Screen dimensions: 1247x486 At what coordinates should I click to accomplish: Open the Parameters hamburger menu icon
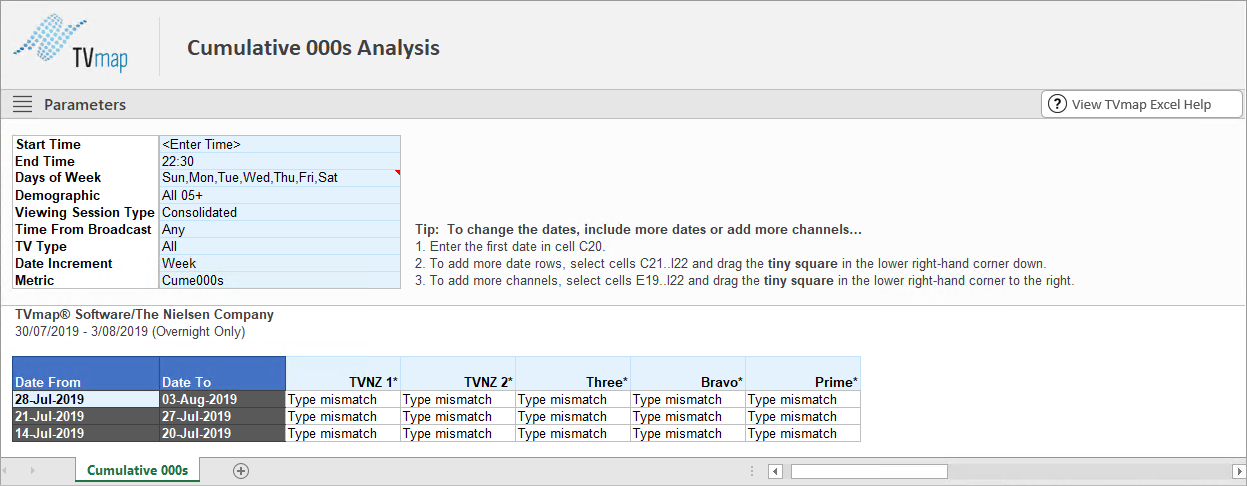22,104
